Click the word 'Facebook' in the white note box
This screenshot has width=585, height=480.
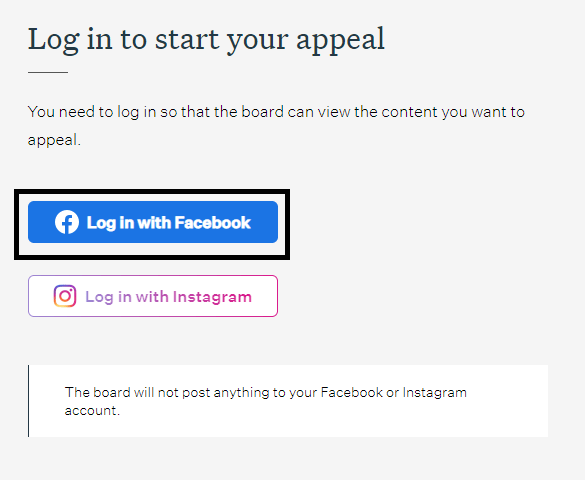[351, 392]
